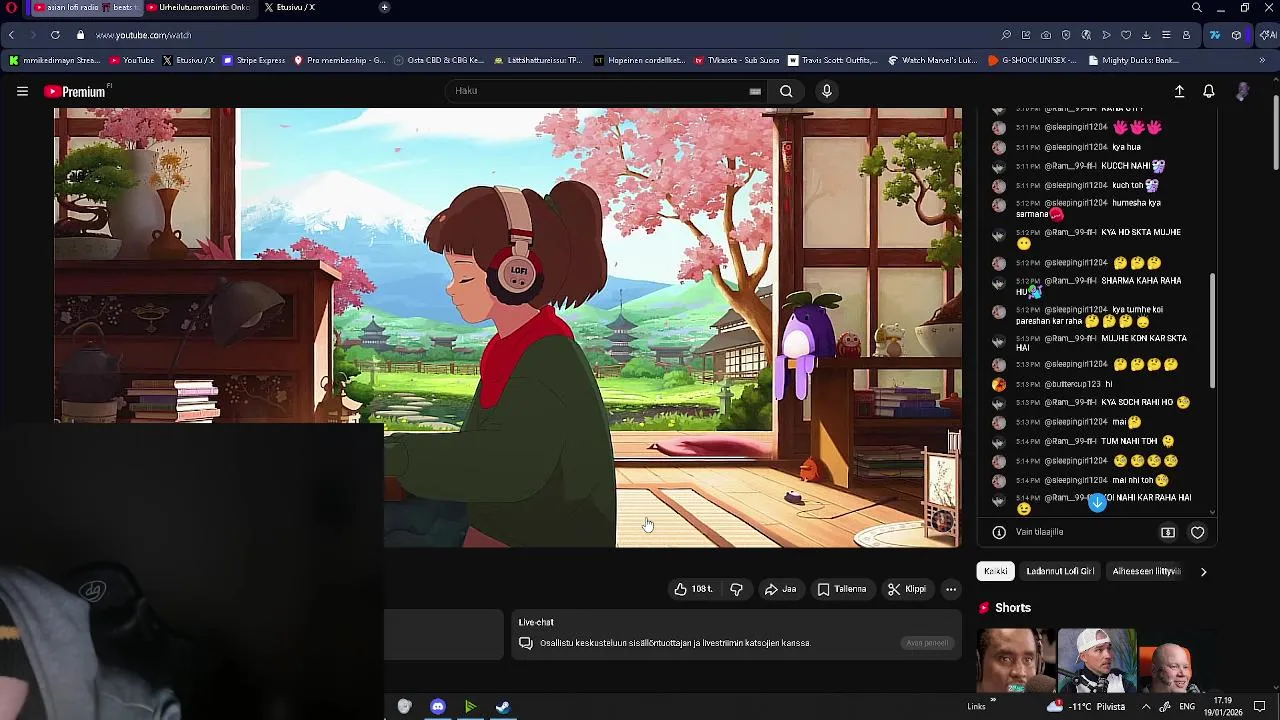Share the video using Jaa

coord(781,589)
